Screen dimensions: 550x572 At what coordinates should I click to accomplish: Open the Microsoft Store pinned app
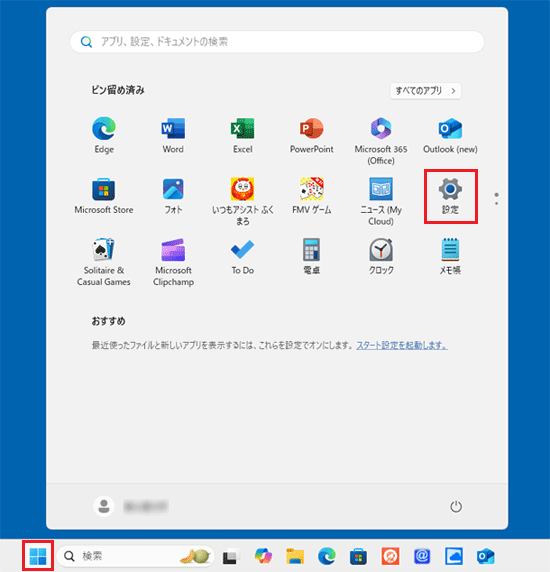pyautogui.click(x=104, y=196)
